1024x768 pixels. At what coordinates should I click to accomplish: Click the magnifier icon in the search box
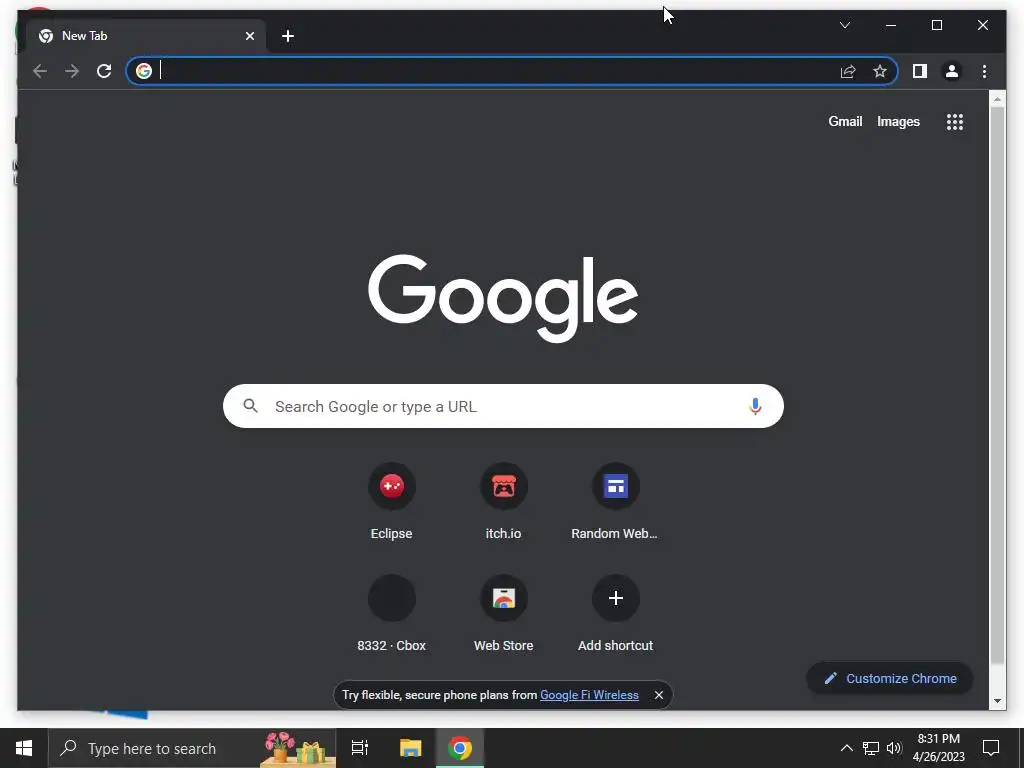250,406
